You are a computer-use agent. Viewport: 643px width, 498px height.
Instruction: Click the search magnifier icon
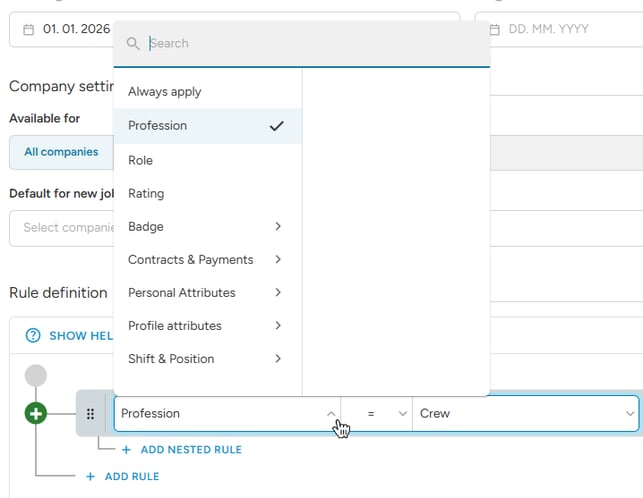[133, 44]
